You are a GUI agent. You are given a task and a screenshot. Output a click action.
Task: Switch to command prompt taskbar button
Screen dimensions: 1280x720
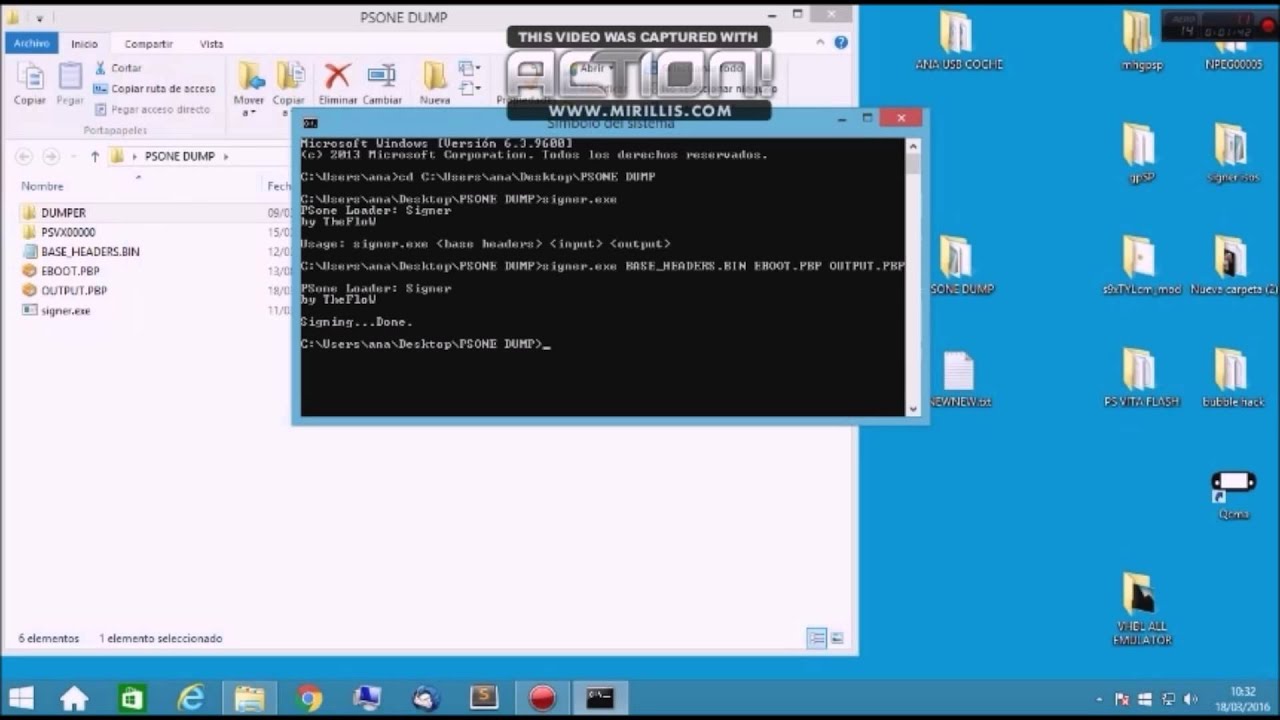[x=600, y=698]
